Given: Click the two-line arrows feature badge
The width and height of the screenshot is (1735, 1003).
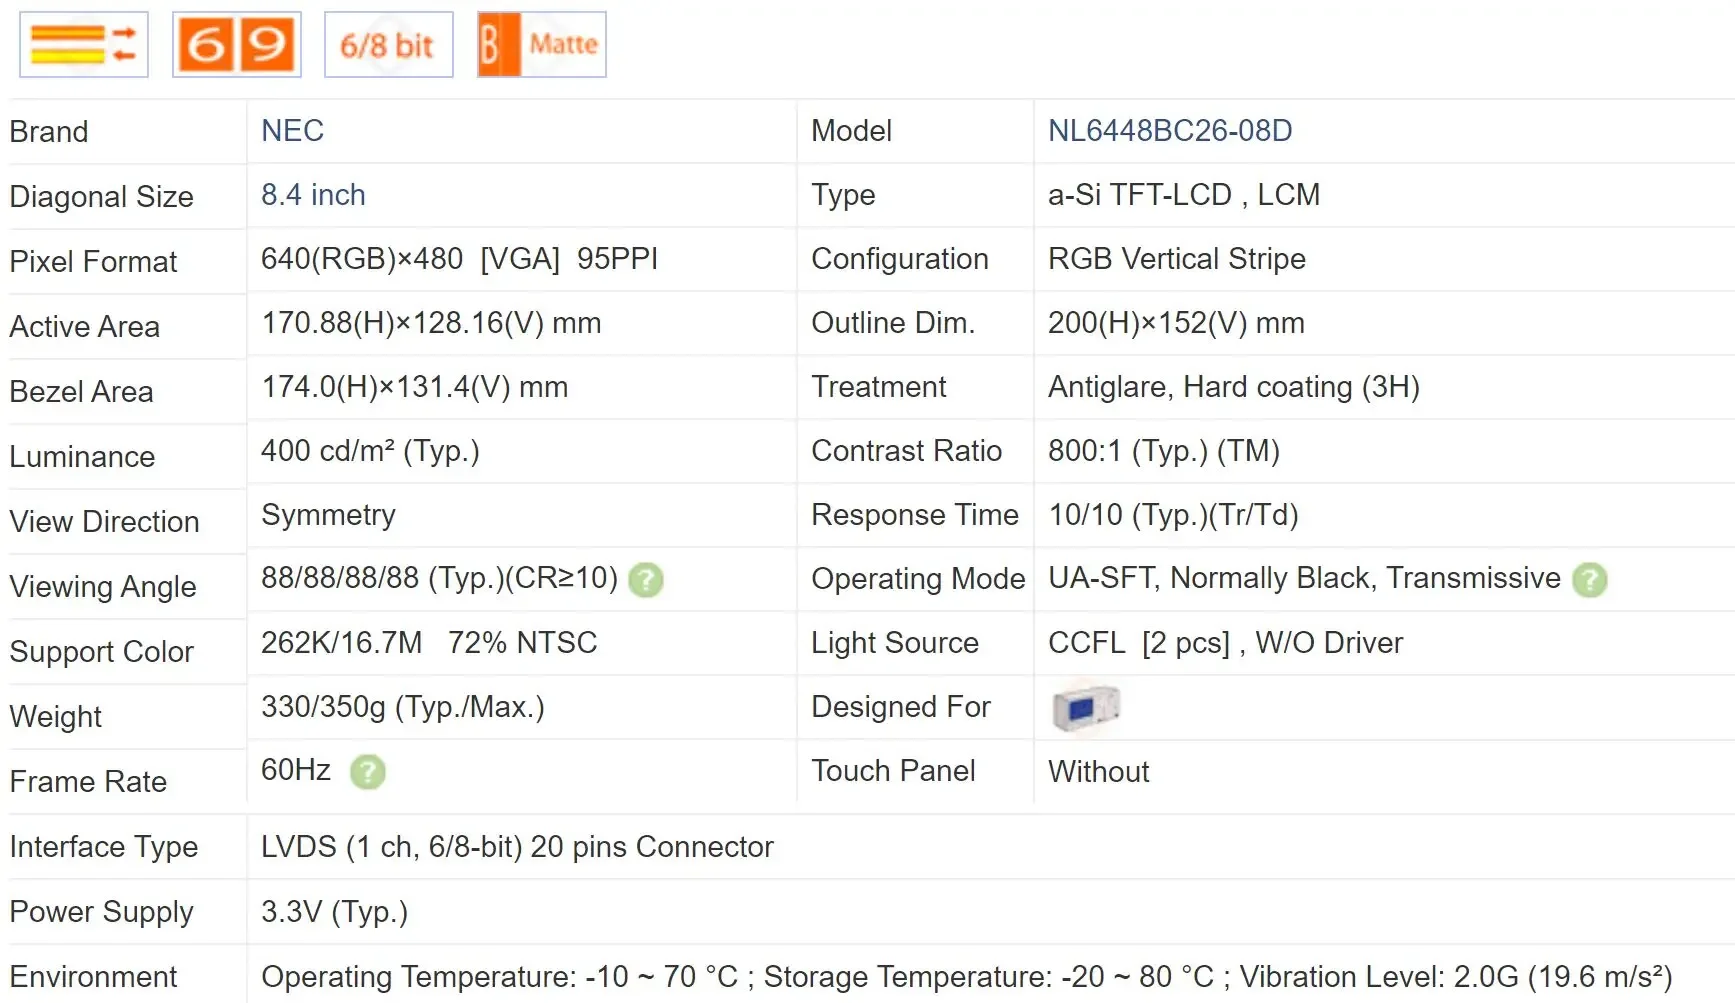Looking at the screenshot, I should 84,45.
